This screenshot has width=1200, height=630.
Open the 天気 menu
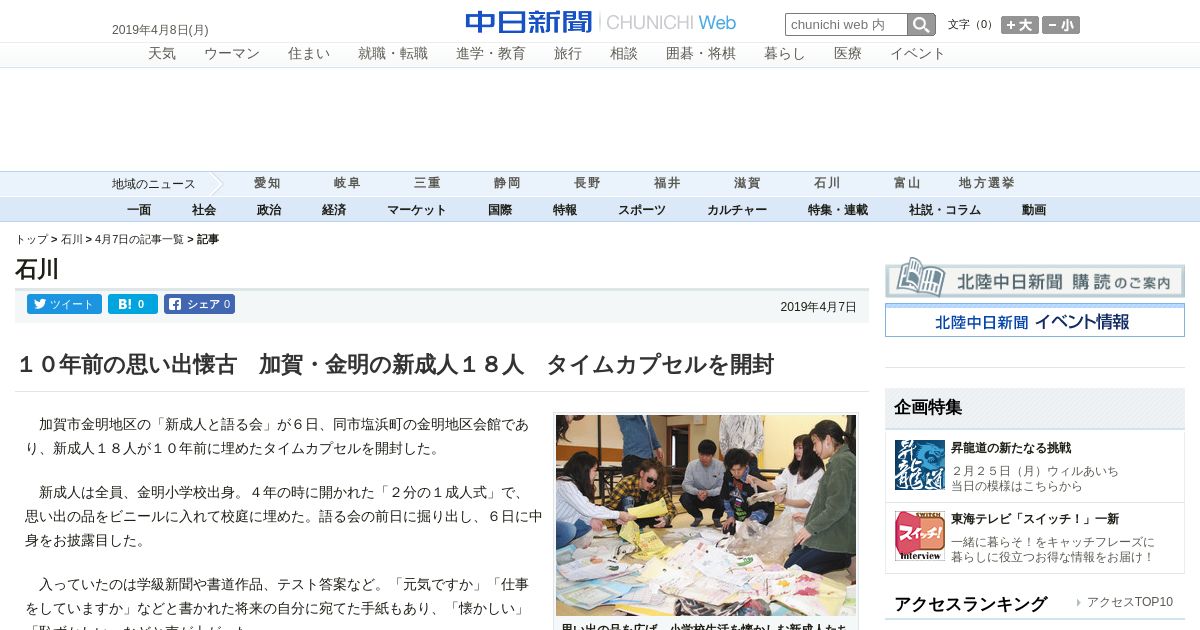pos(162,54)
